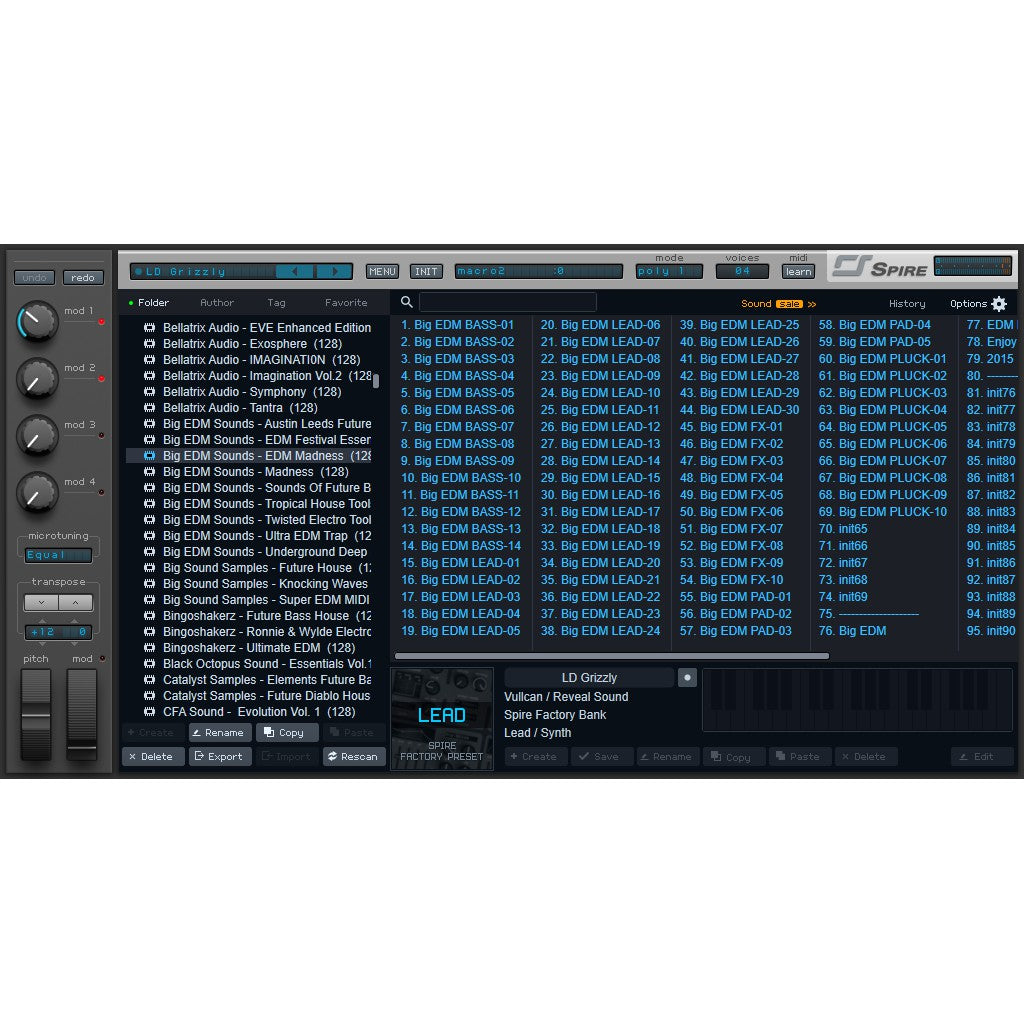The height and width of the screenshot is (1024, 1024).
Task: Open the microtuning Equal selector
Action: tap(57, 553)
